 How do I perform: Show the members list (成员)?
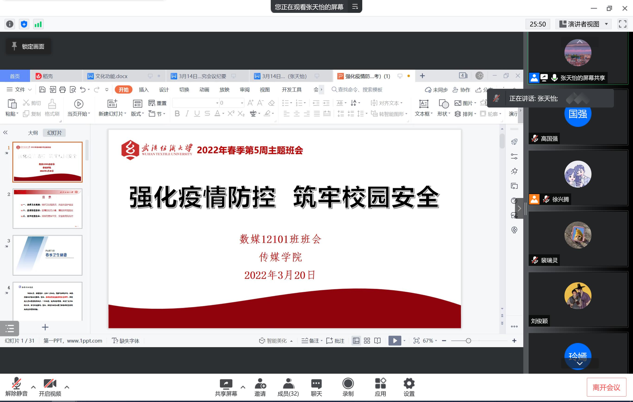coord(288,384)
